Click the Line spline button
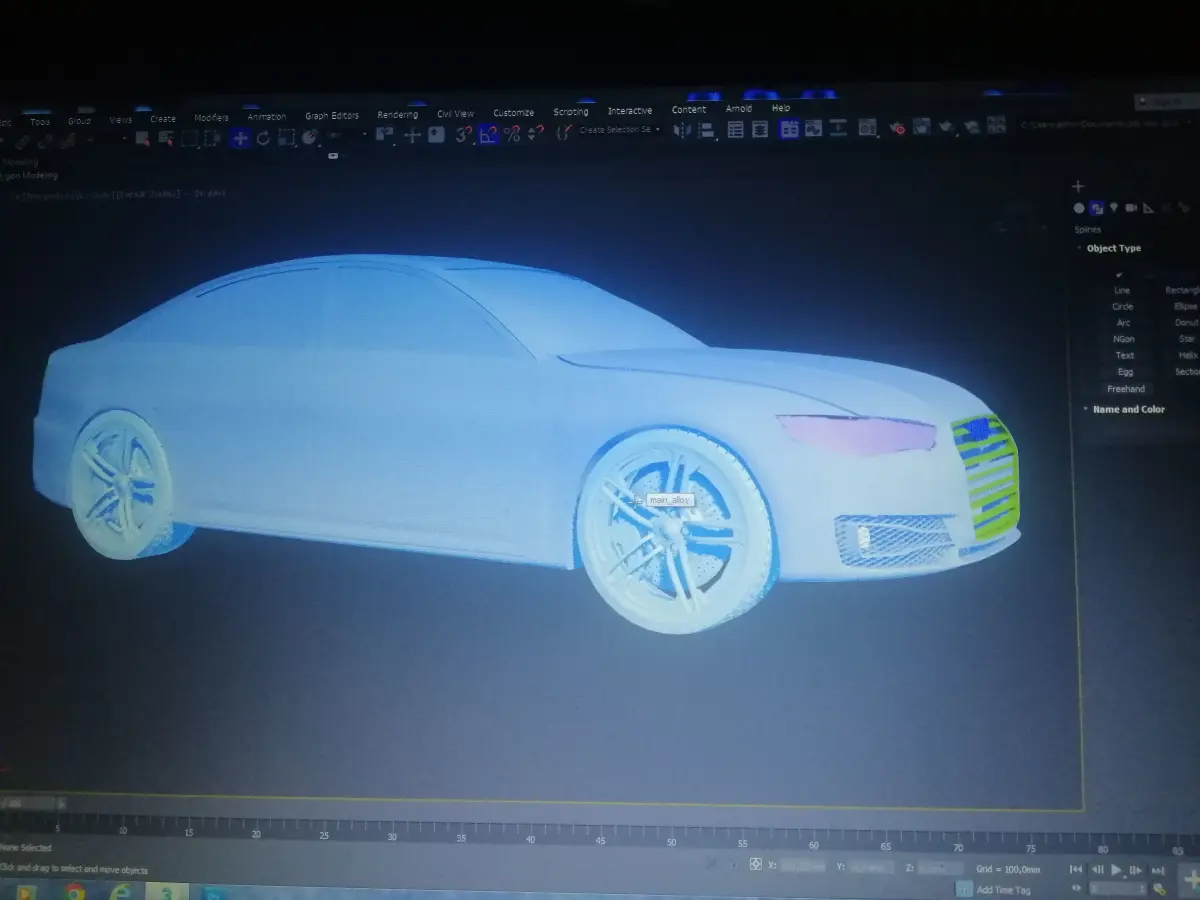This screenshot has height=900, width=1200. click(x=1122, y=290)
